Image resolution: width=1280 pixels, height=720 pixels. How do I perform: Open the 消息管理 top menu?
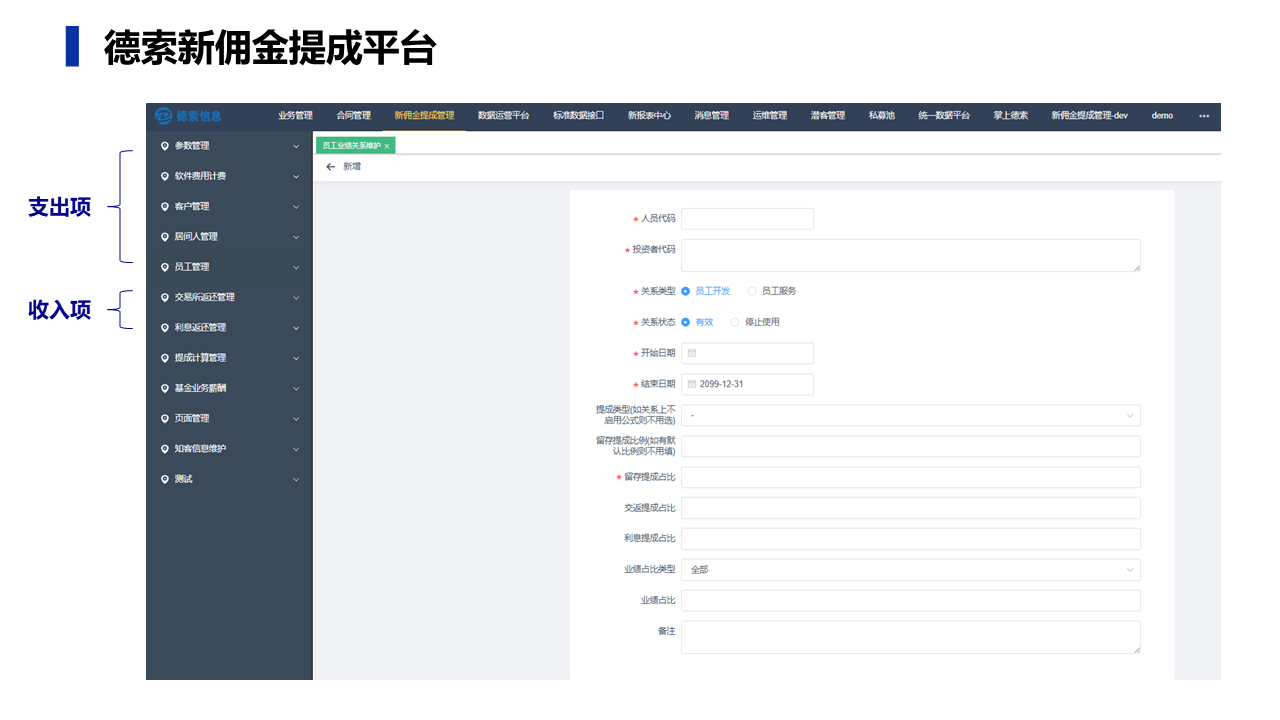click(712, 116)
